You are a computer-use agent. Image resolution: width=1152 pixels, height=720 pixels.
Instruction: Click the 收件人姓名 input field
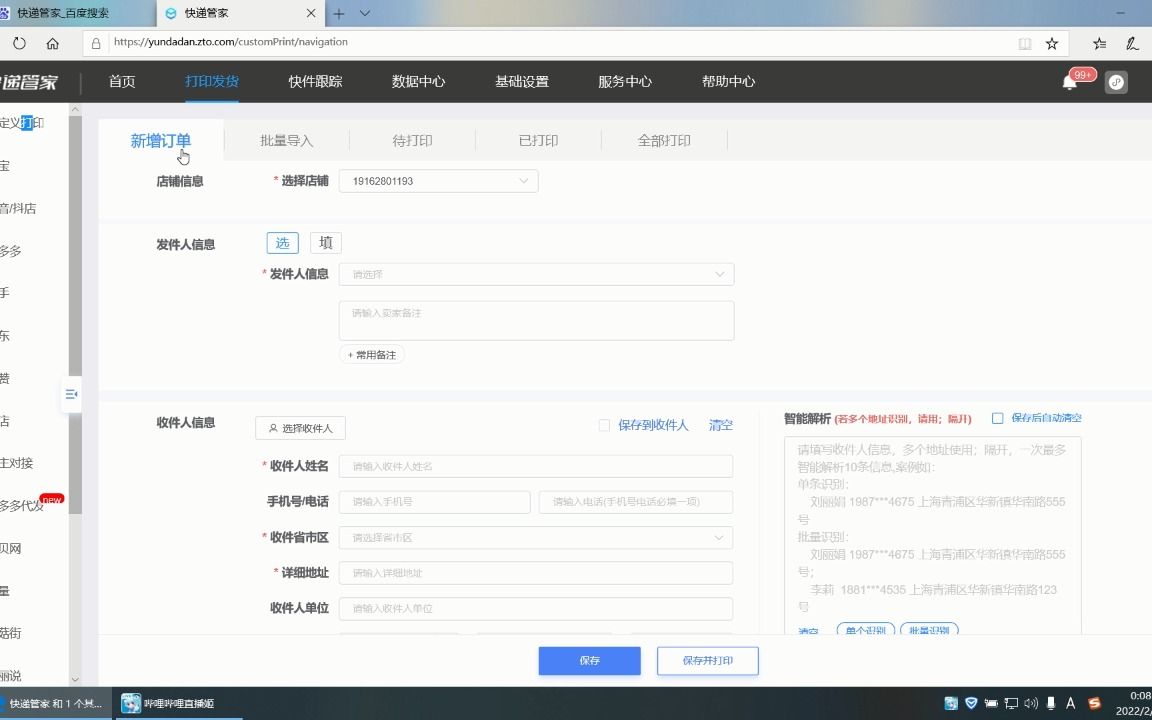click(x=536, y=466)
